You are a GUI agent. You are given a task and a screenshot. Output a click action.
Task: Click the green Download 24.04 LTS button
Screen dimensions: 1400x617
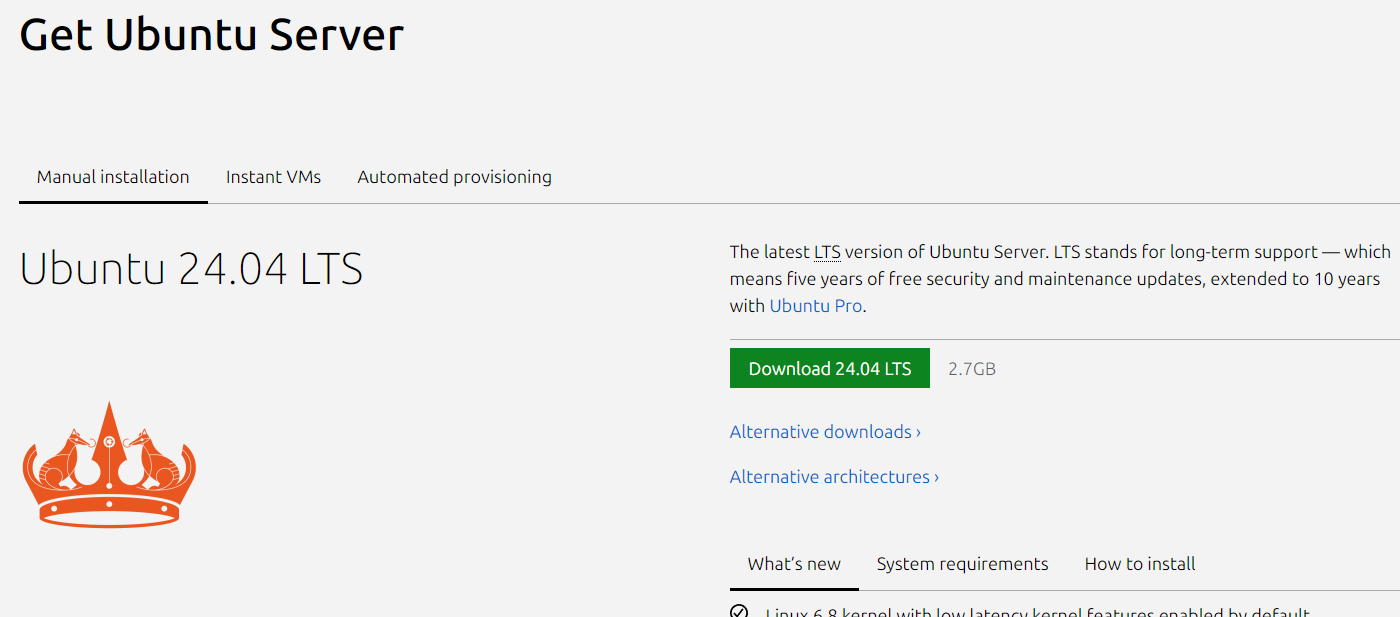[830, 368]
